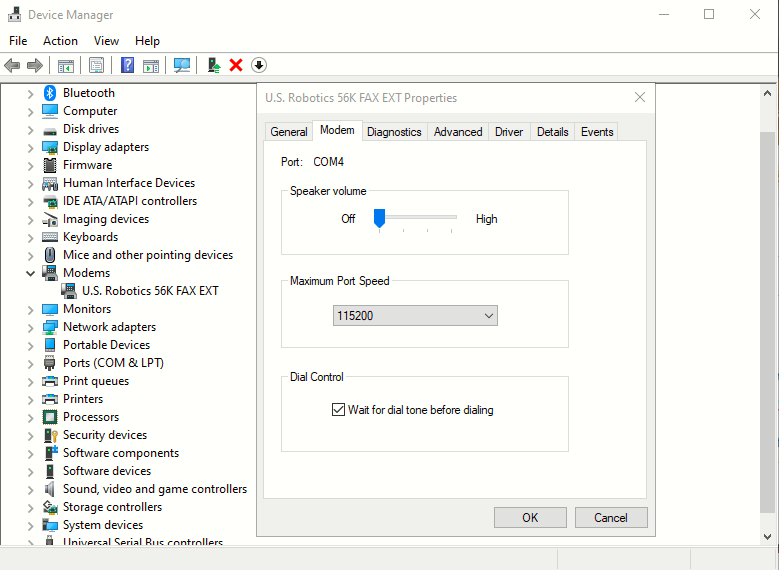Open the Action menu
Image resolution: width=779 pixels, height=570 pixels.
[60, 41]
